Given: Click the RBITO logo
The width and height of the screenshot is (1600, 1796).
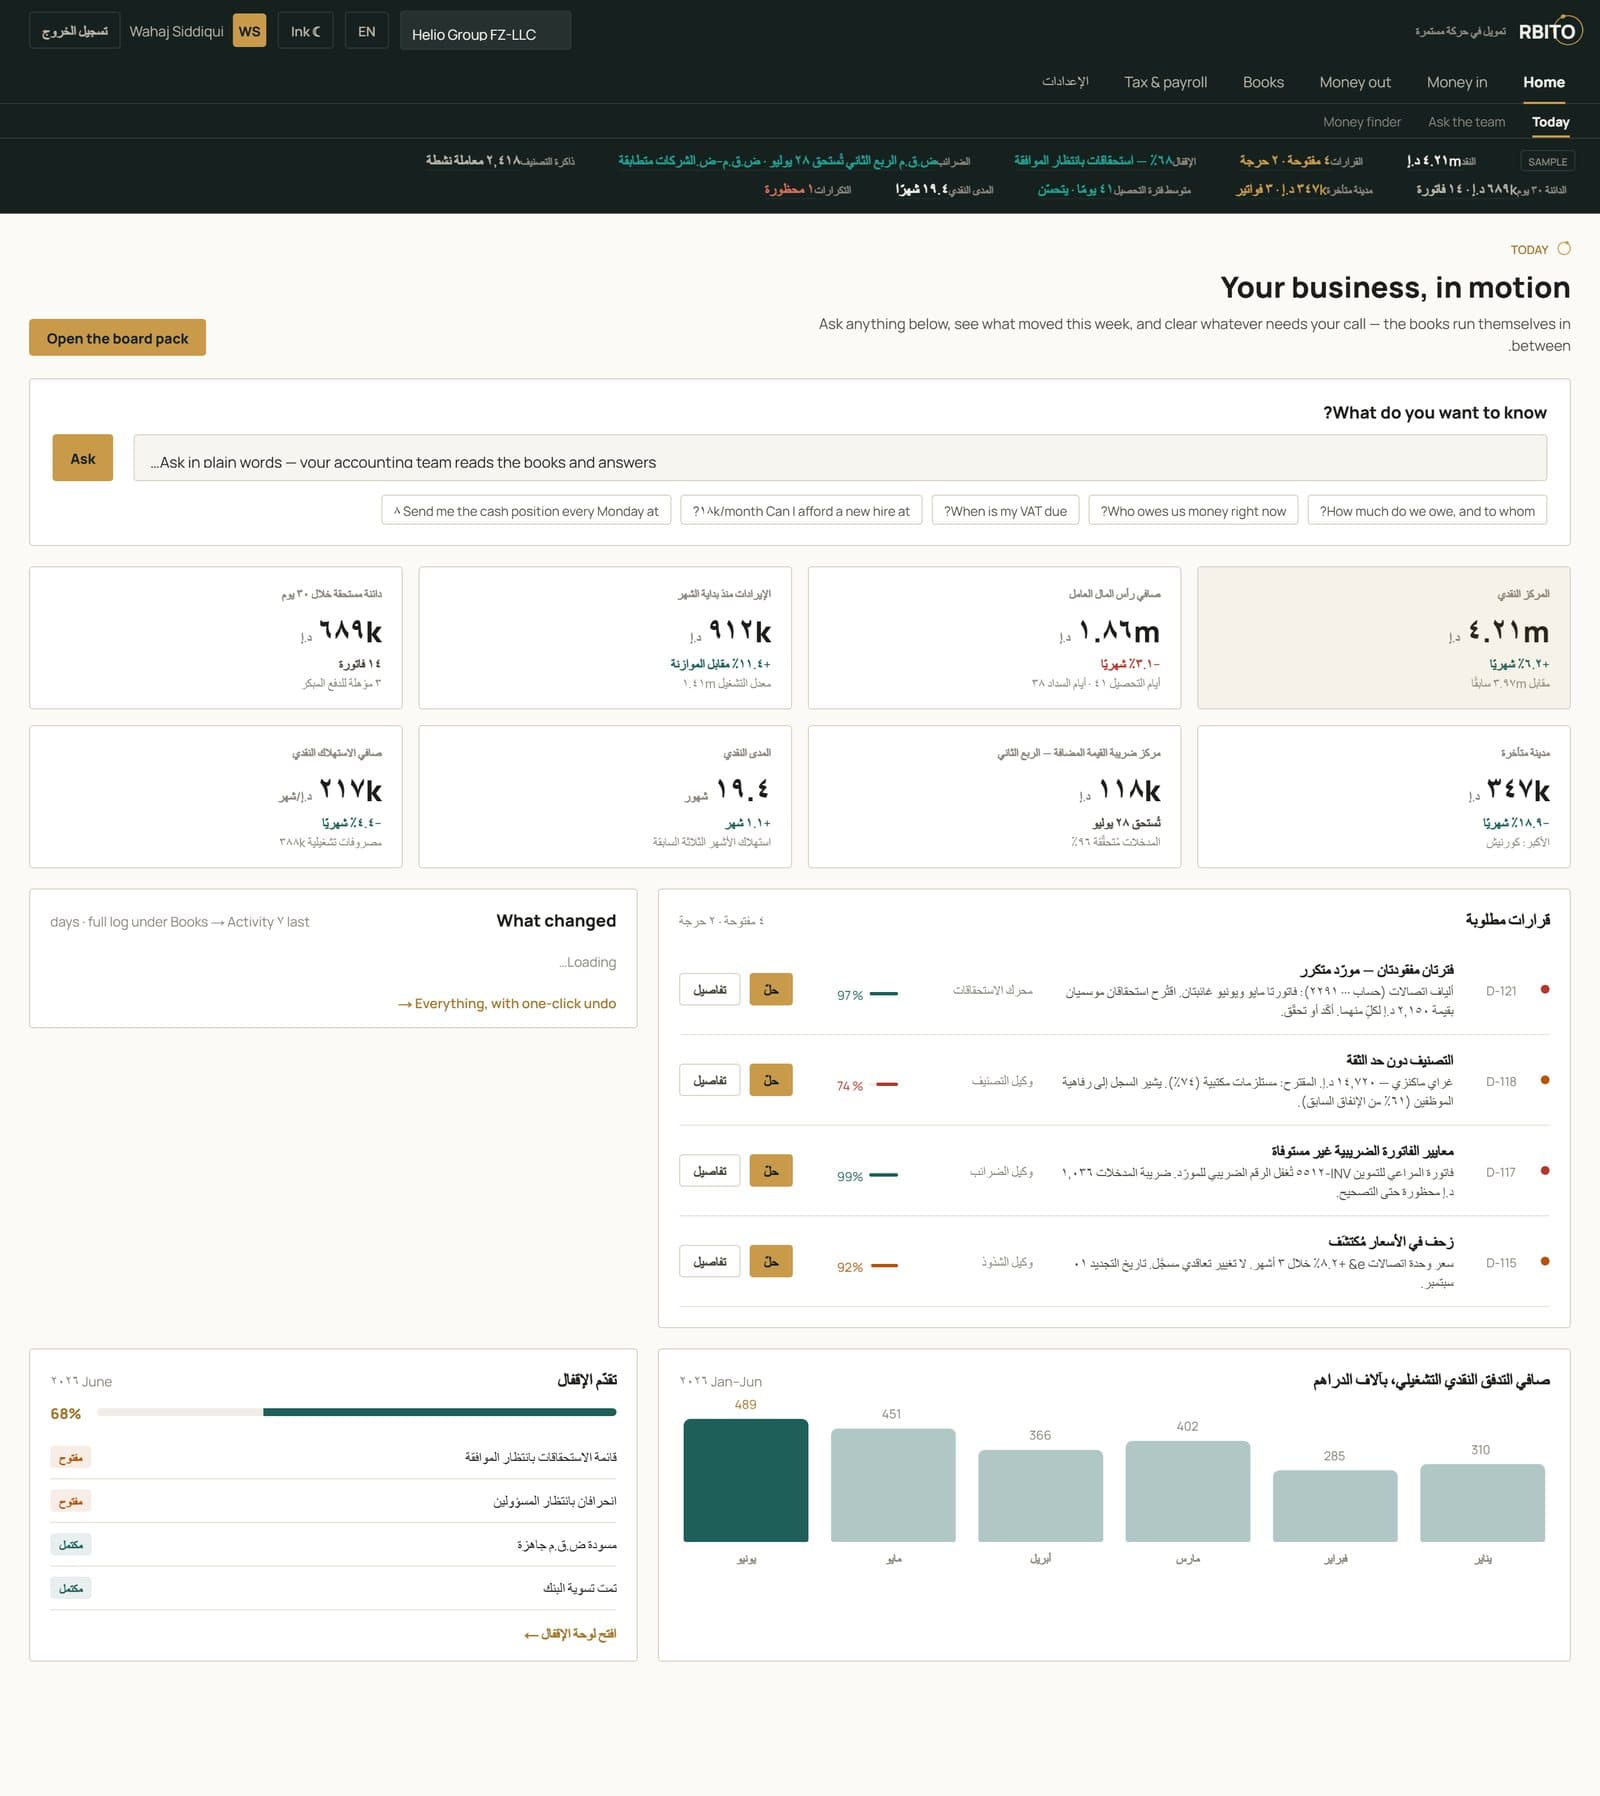Looking at the screenshot, I should 1550,31.
